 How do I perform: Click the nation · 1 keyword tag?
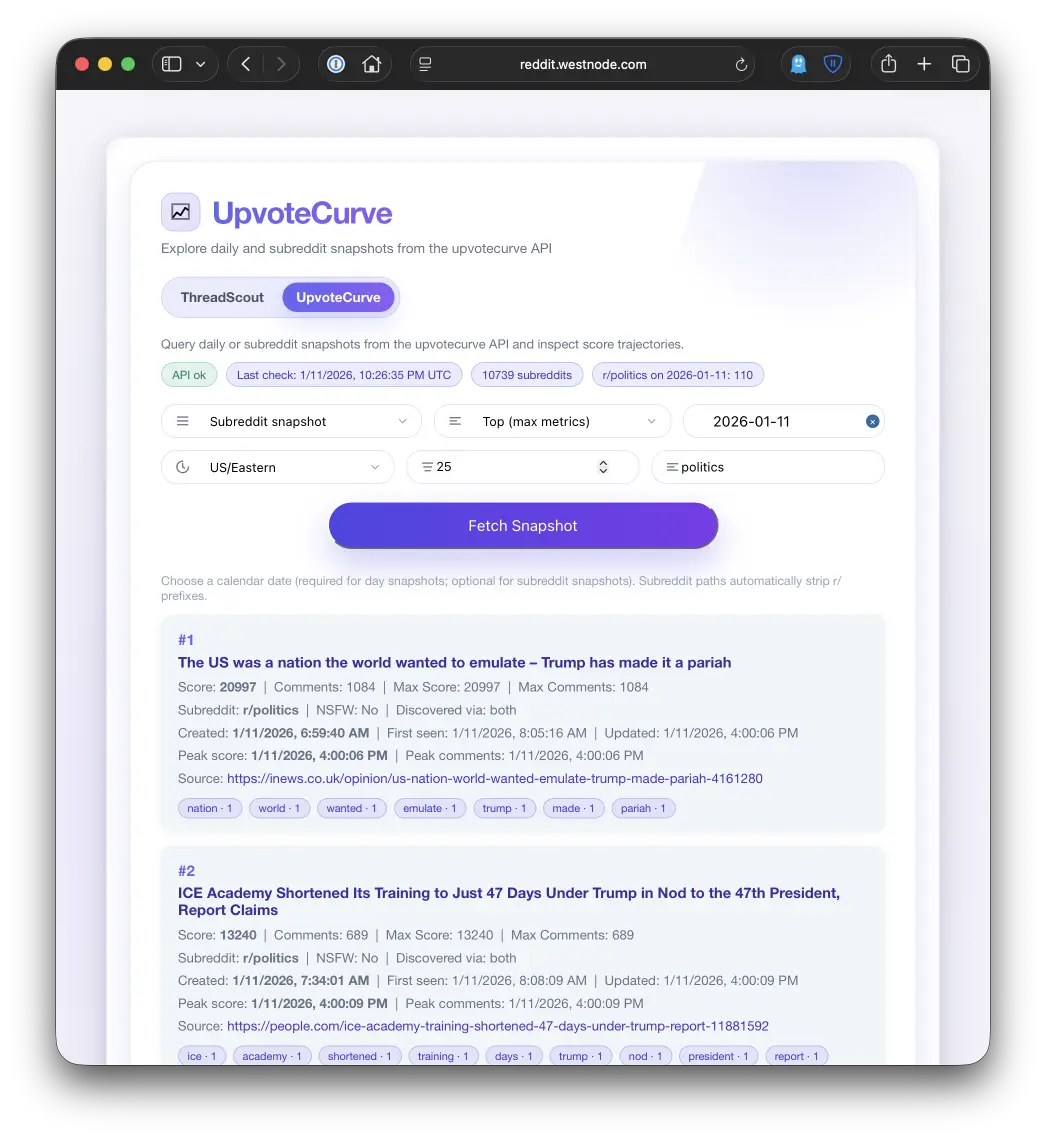210,808
